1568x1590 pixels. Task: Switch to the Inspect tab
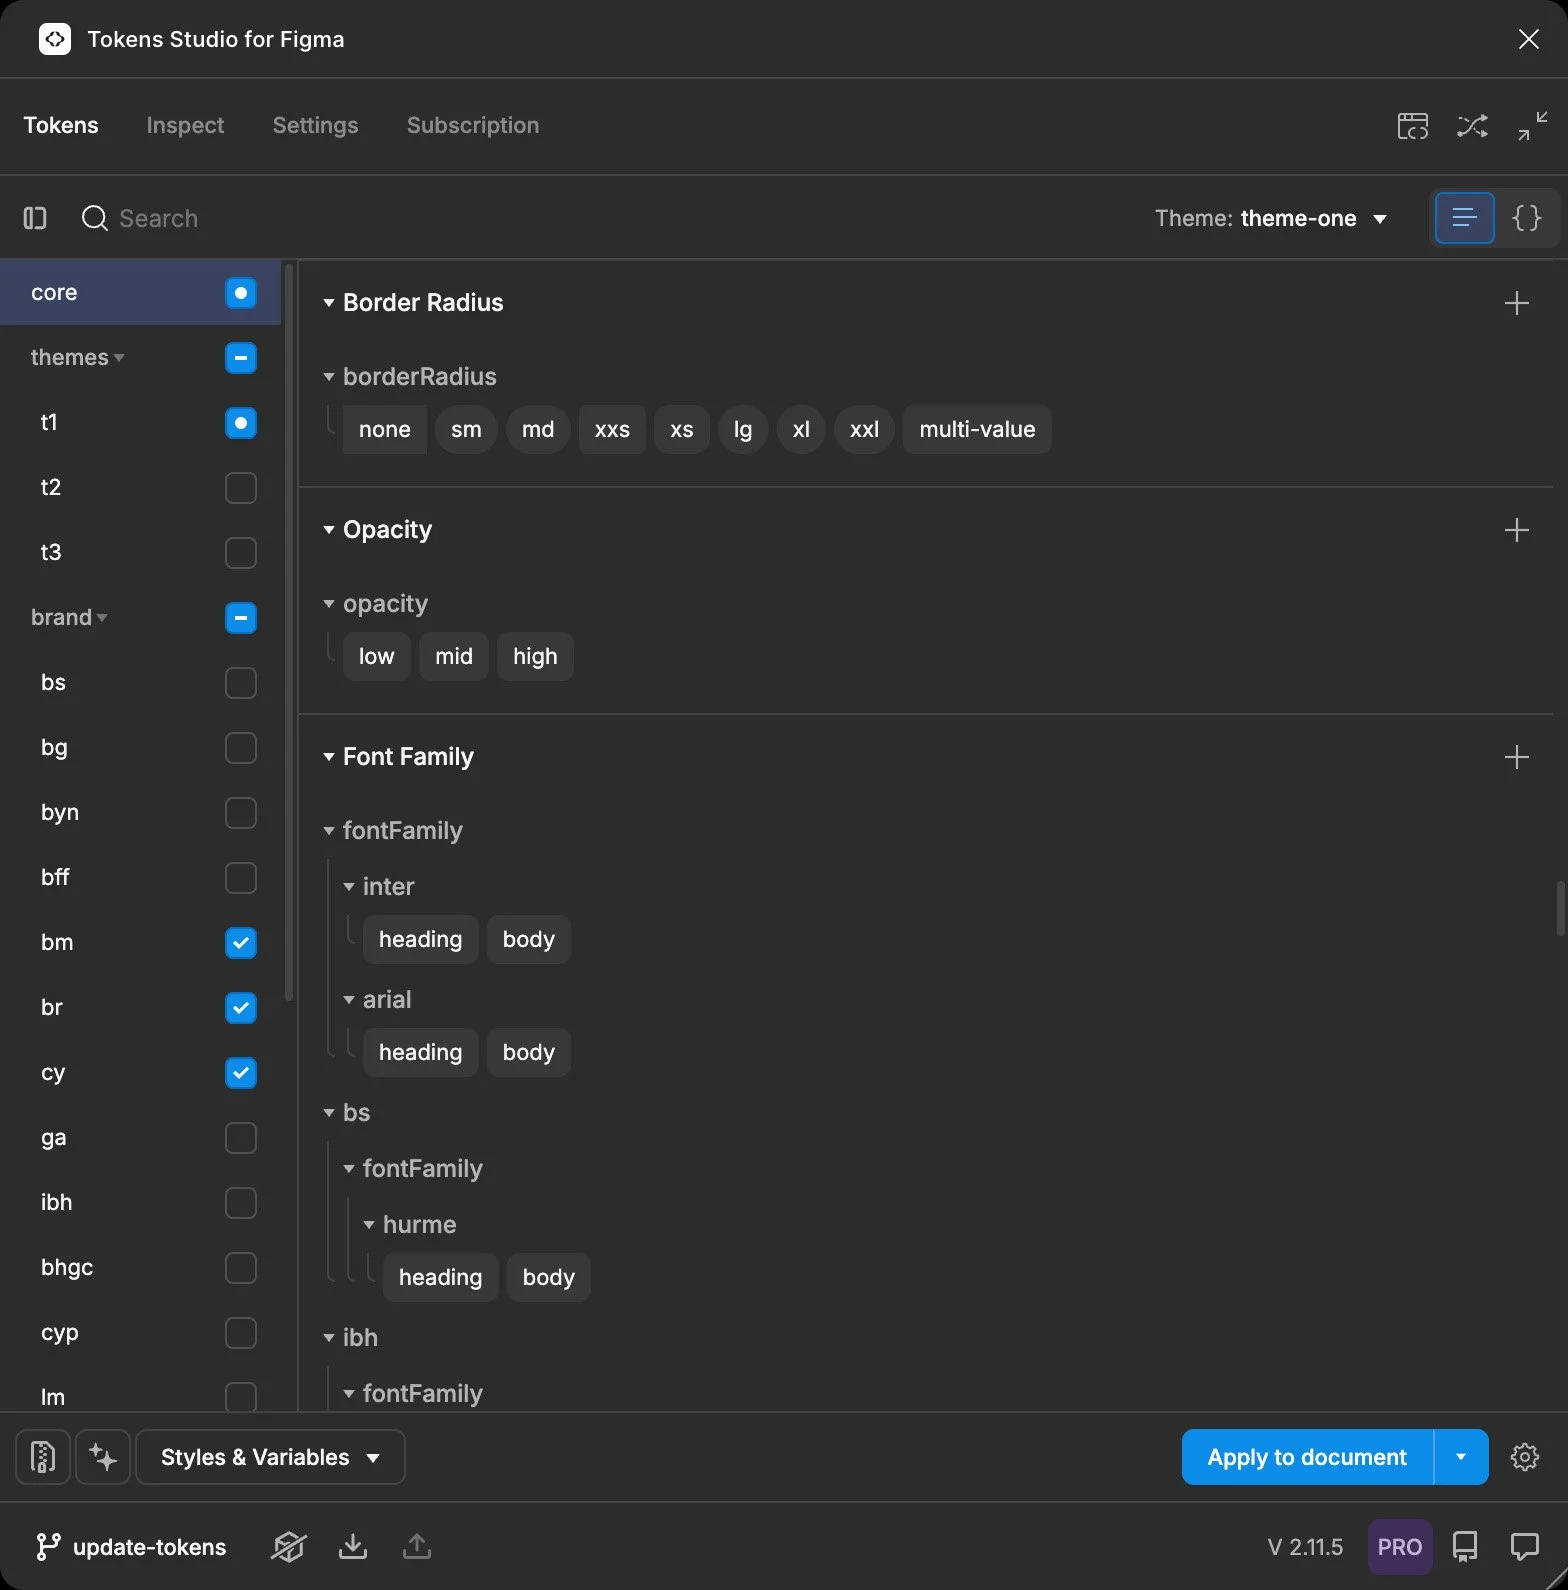pos(185,125)
